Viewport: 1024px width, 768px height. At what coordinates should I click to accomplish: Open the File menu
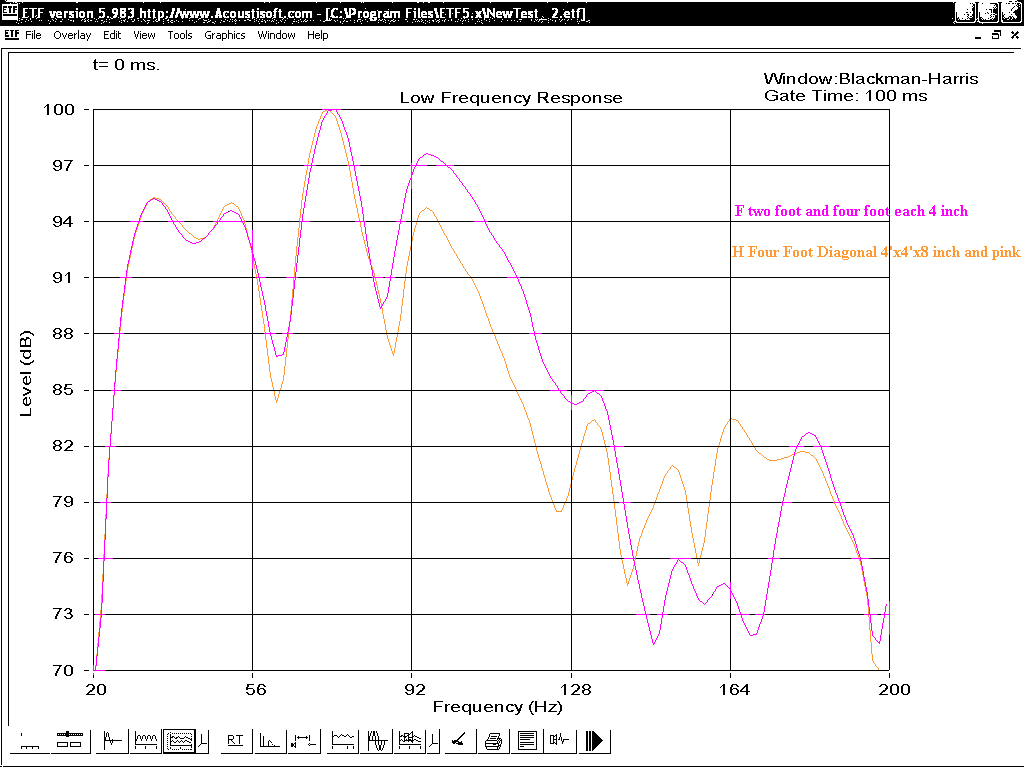click(x=33, y=35)
